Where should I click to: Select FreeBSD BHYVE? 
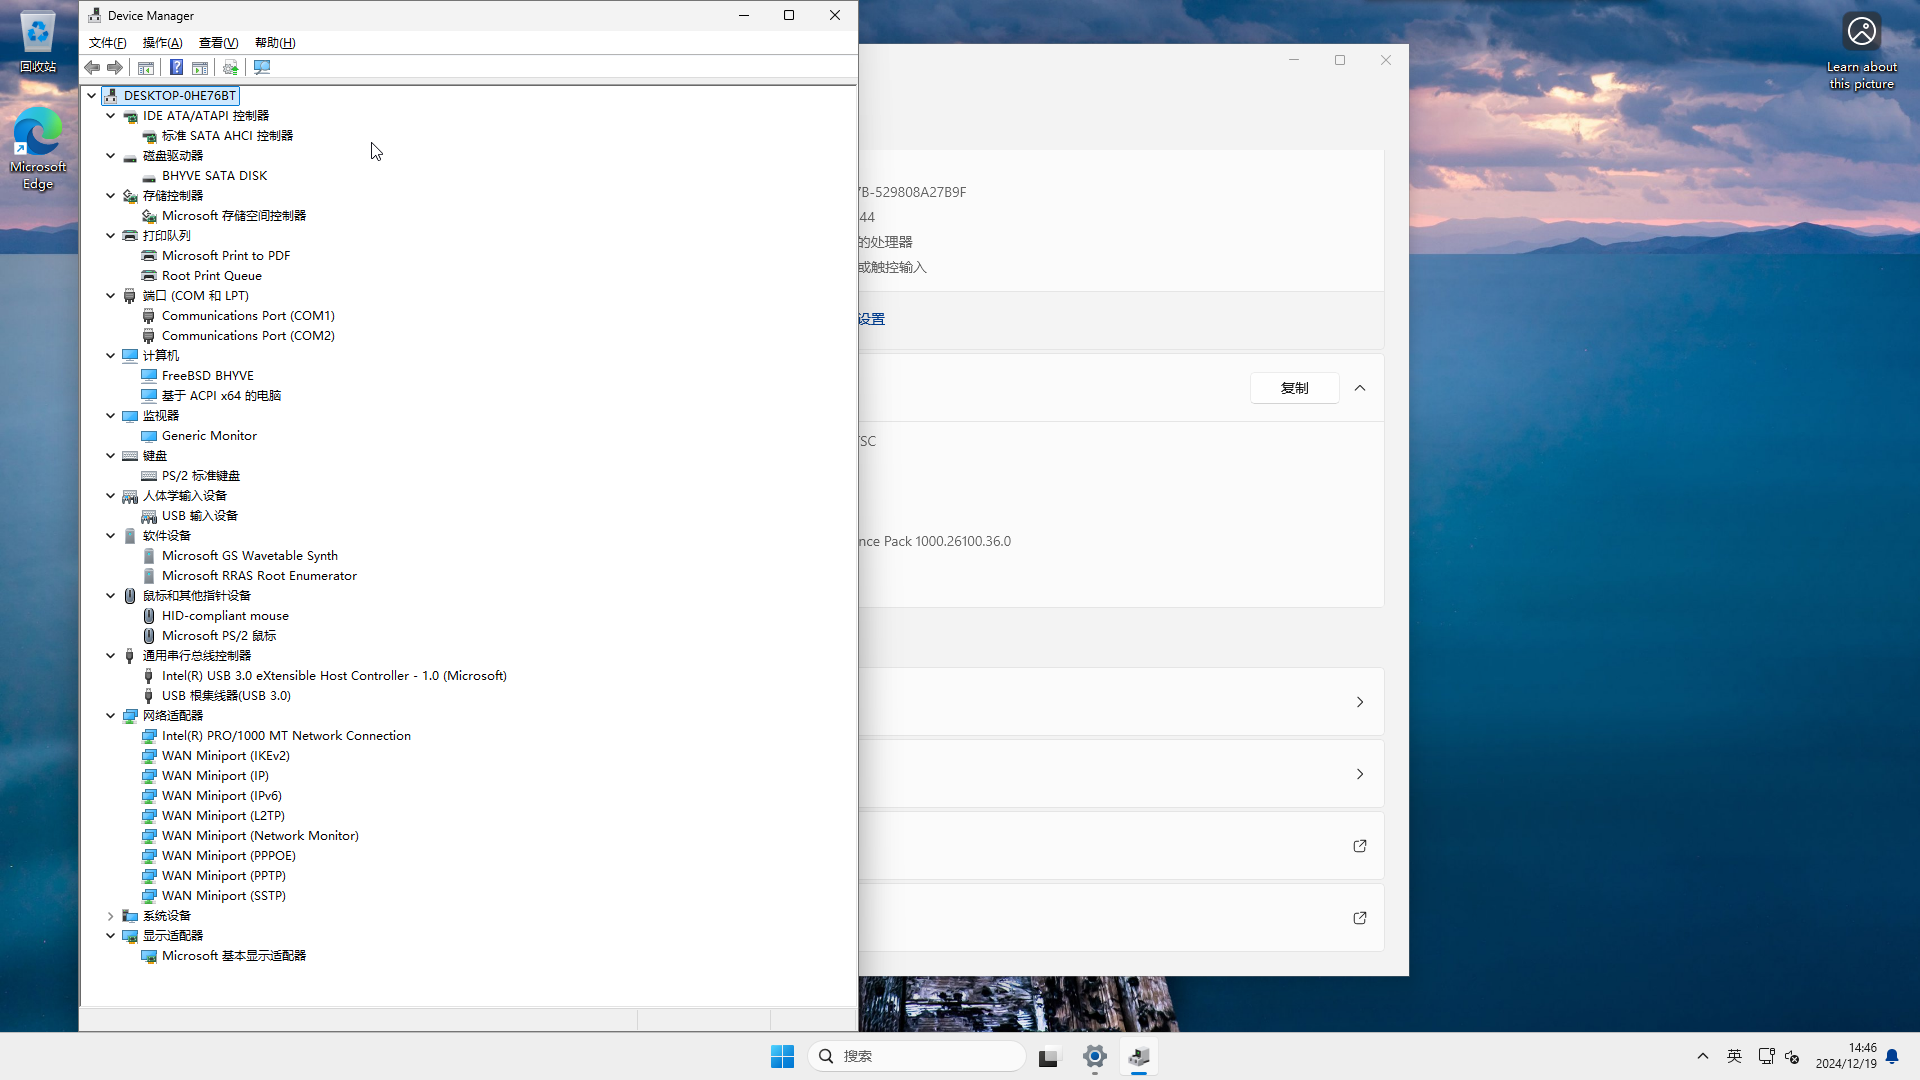click(208, 376)
